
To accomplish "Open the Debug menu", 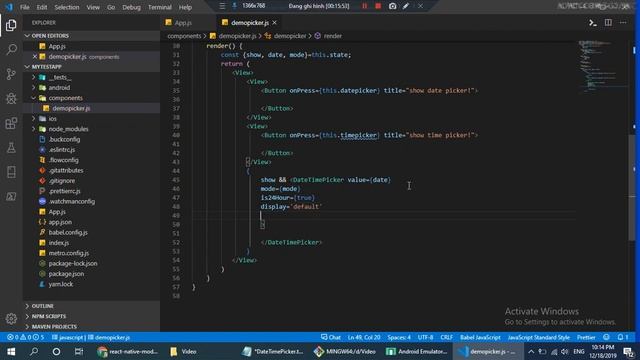I will pyautogui.click(x=131, y=7).
